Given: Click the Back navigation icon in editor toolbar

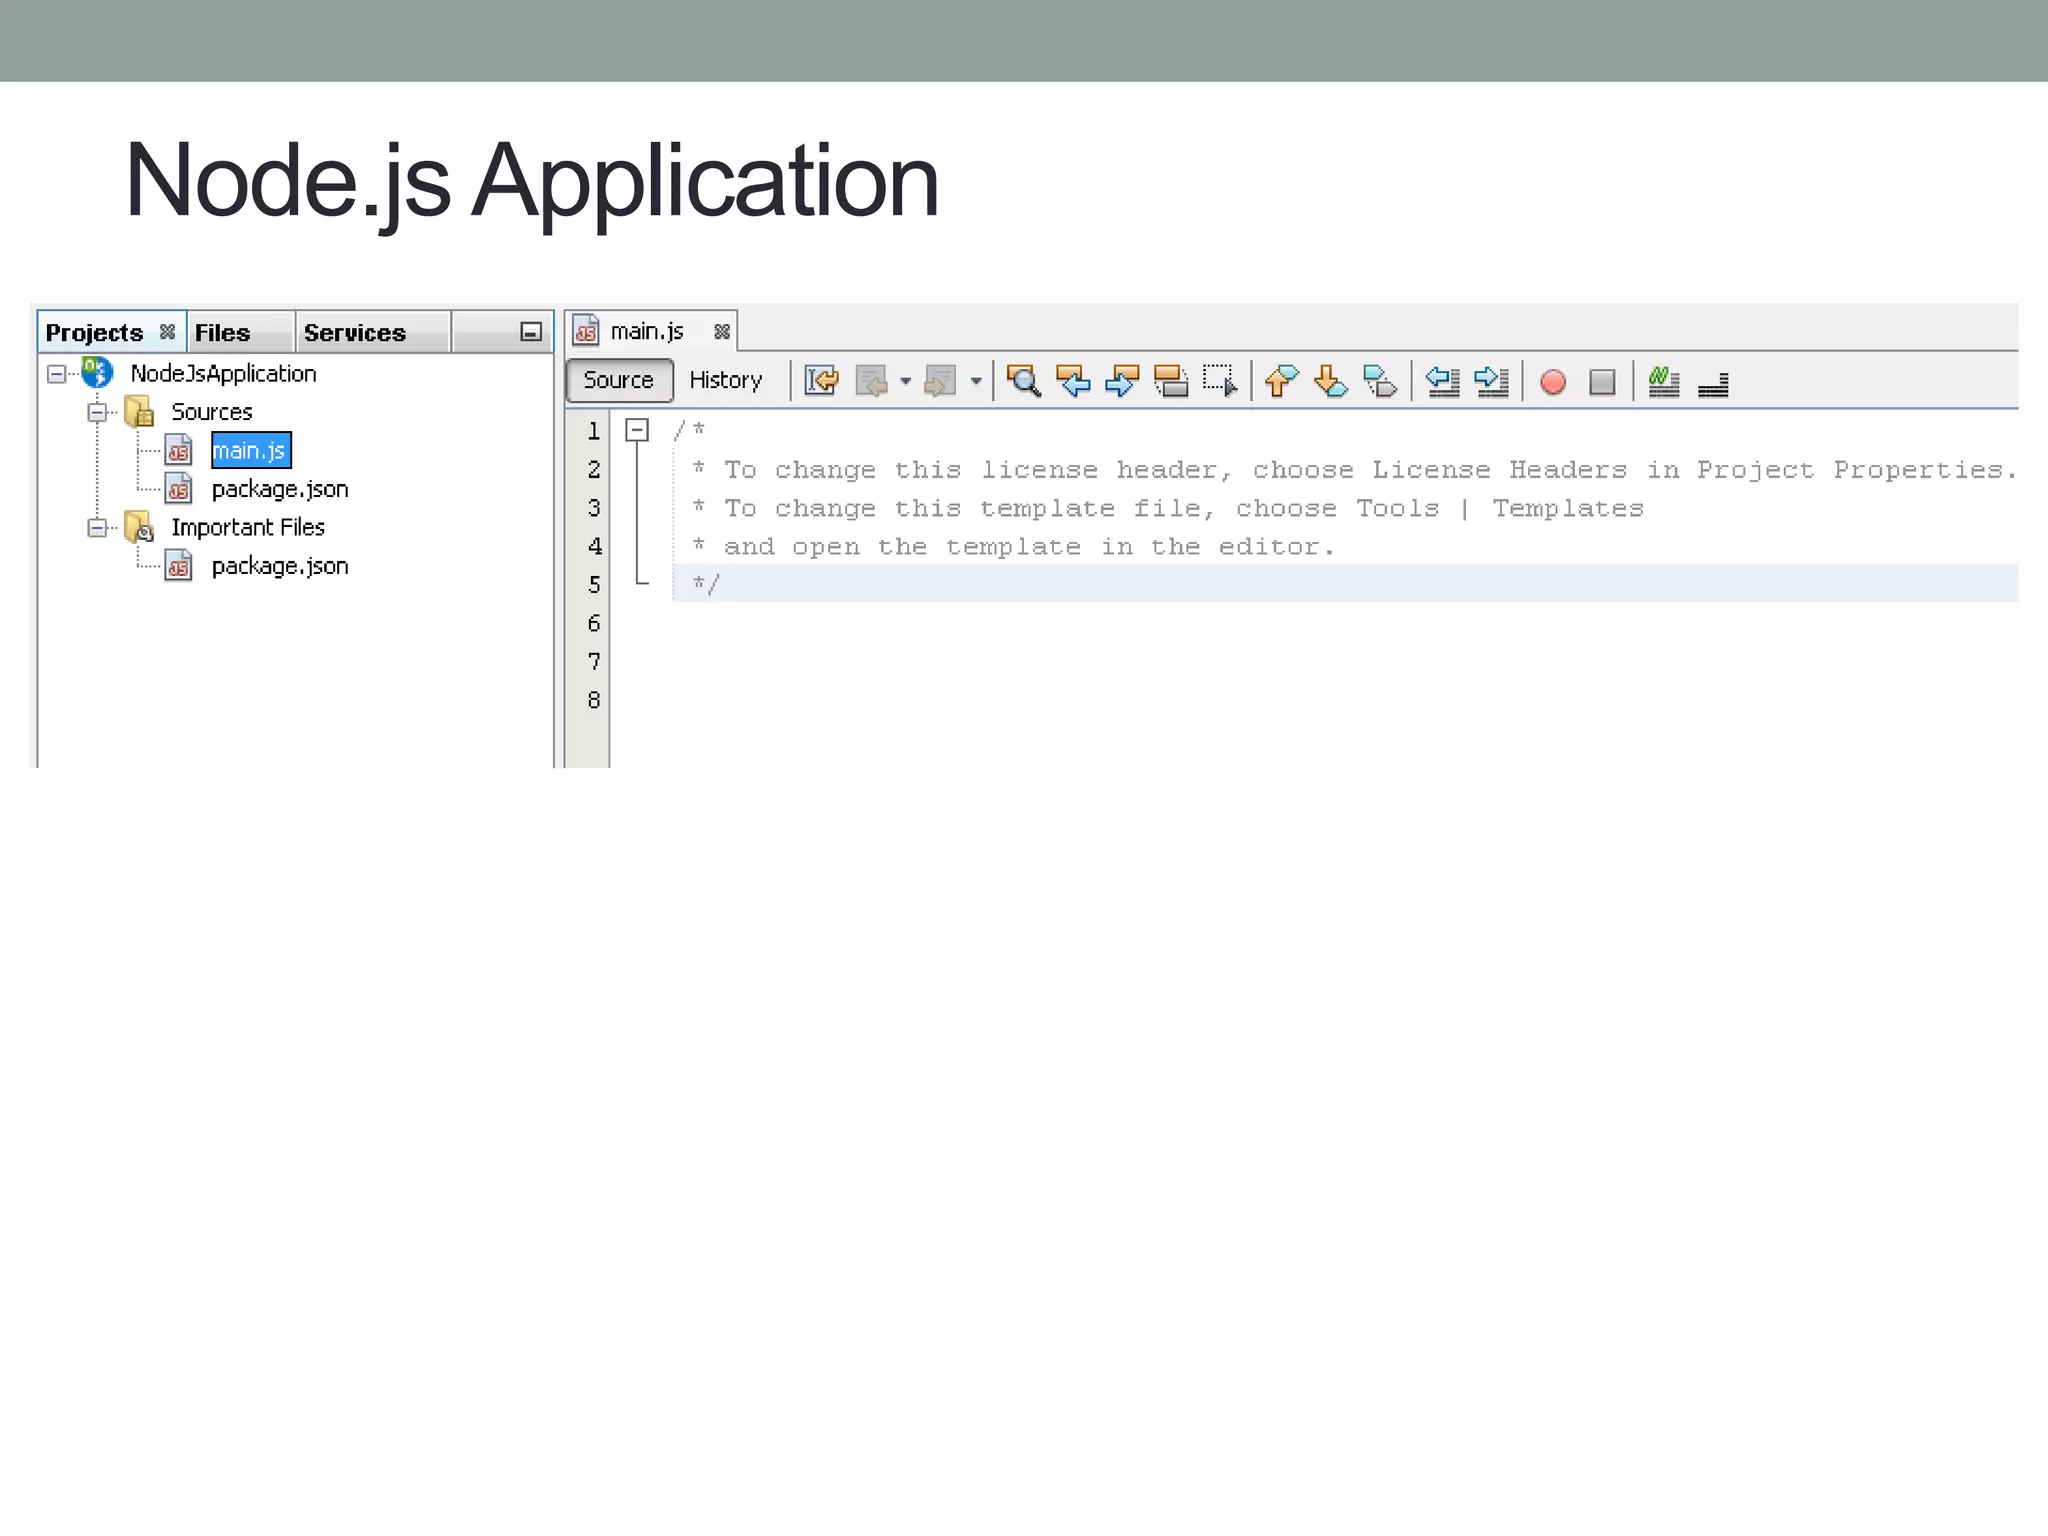Looking at the screenshot, I should (872, 381).
